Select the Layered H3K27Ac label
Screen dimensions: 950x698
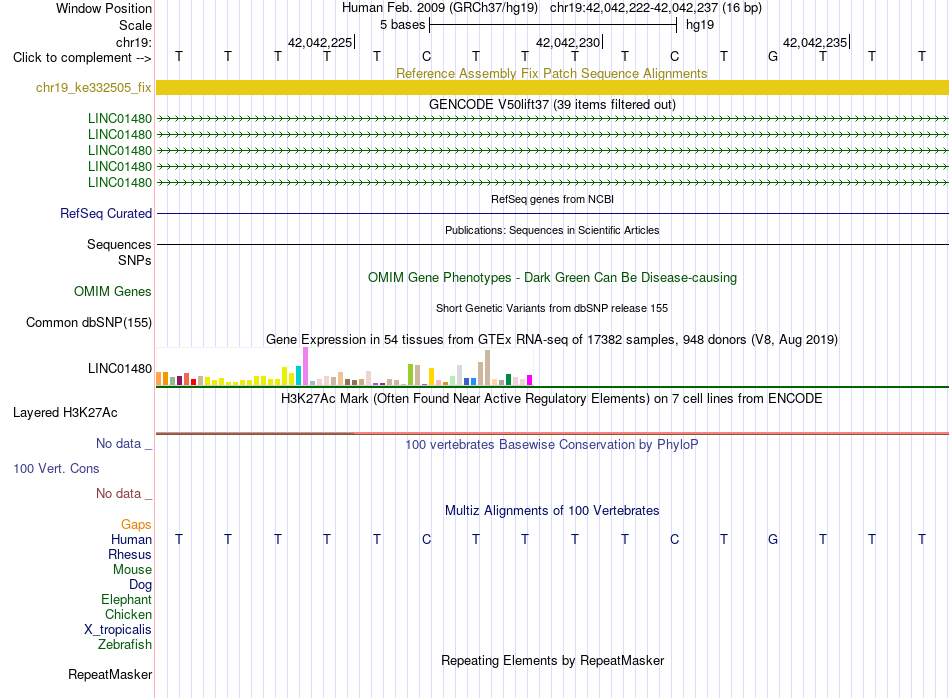click(x=65, y=413)
